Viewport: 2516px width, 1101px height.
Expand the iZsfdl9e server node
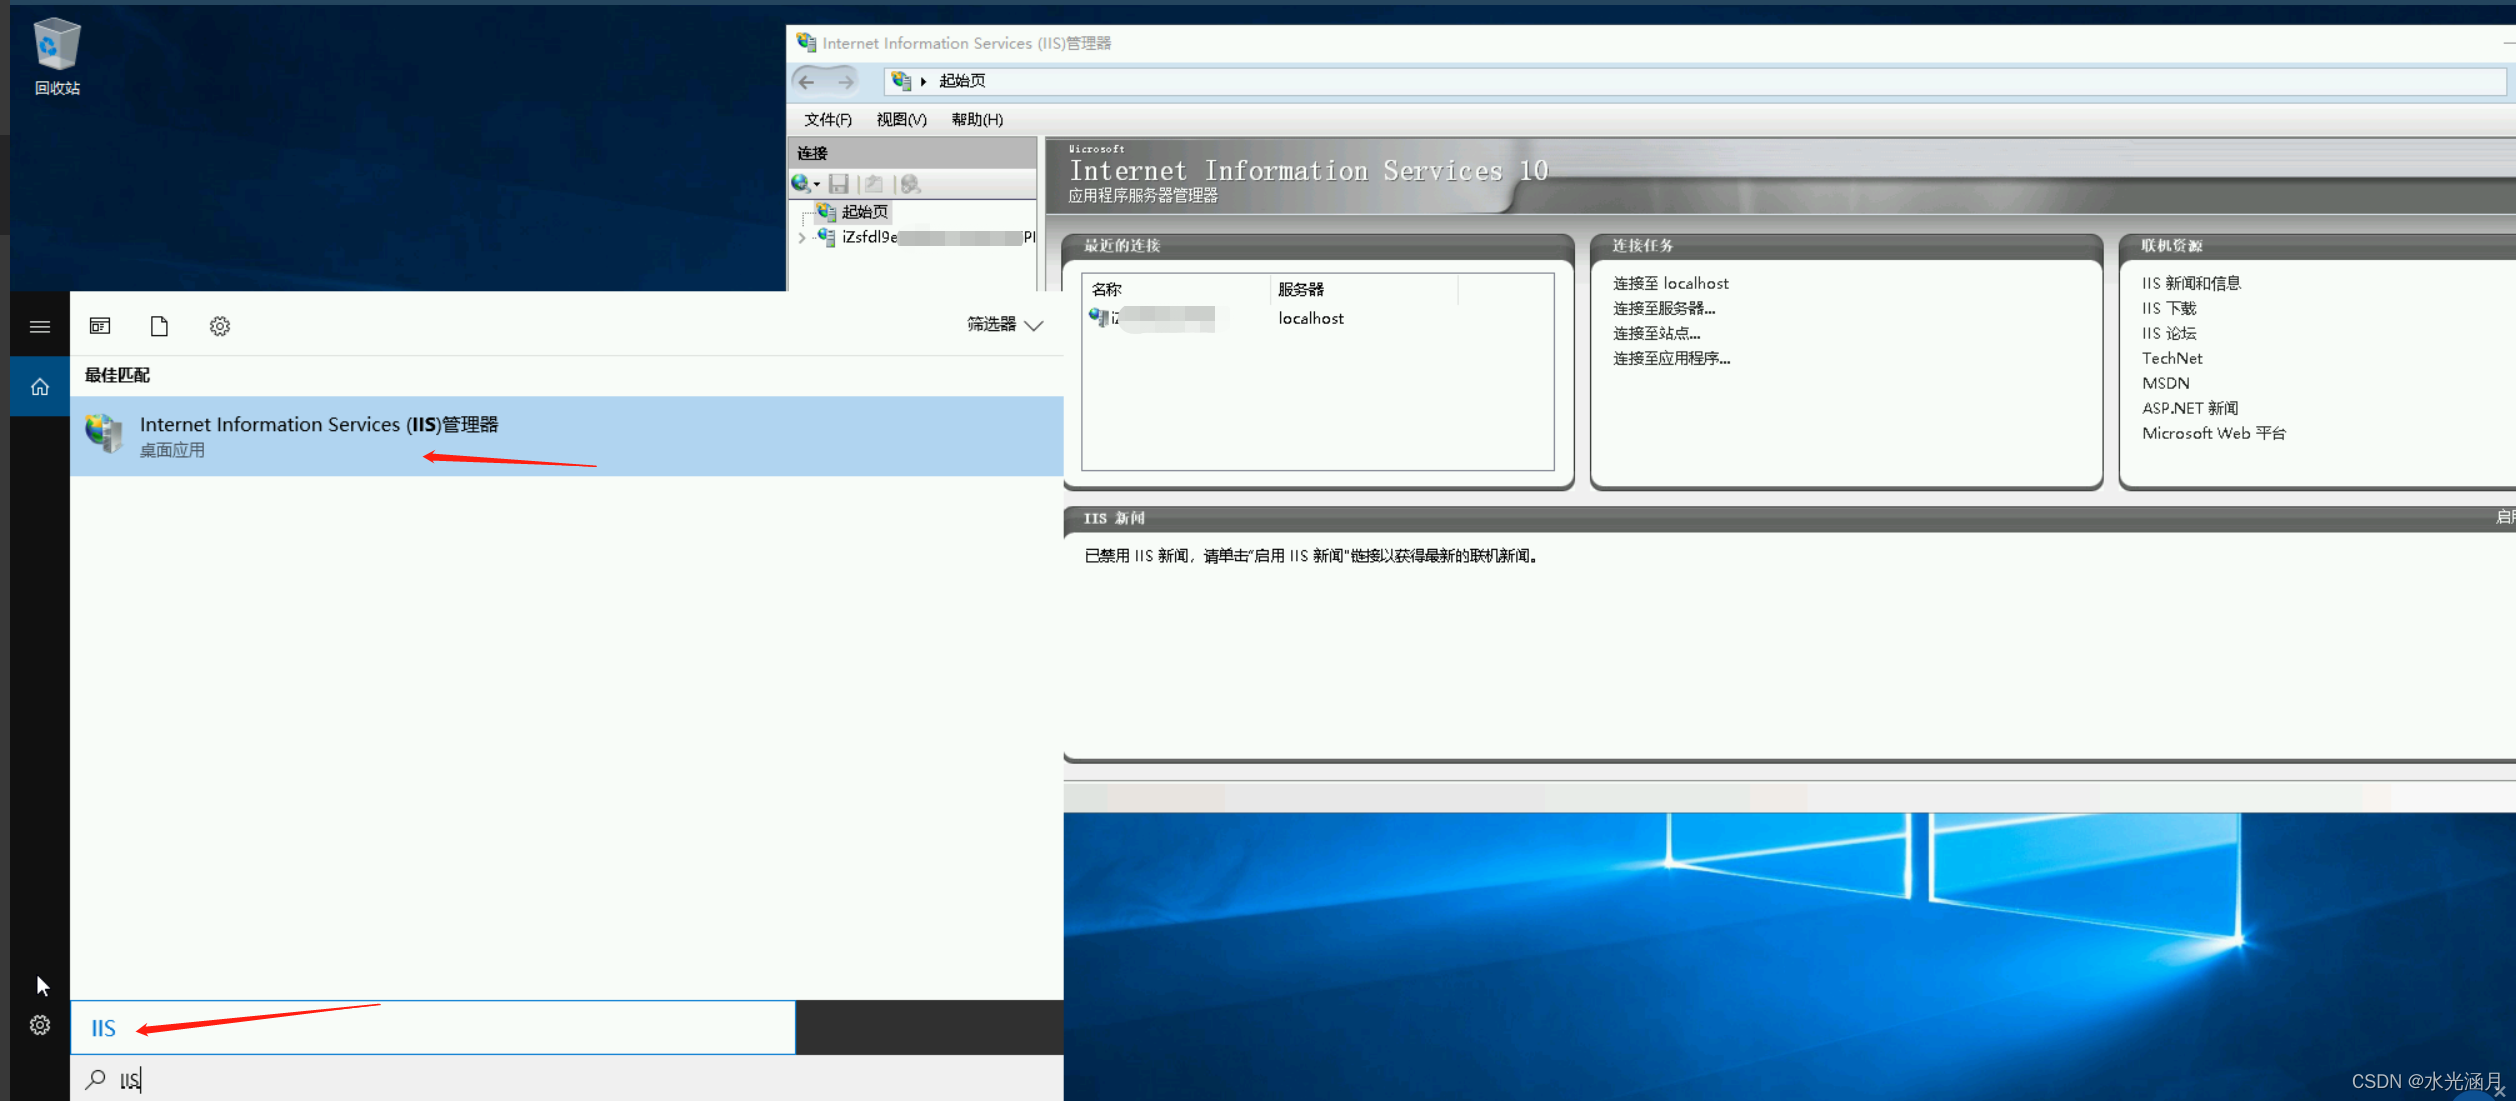[x=801, y=237]
